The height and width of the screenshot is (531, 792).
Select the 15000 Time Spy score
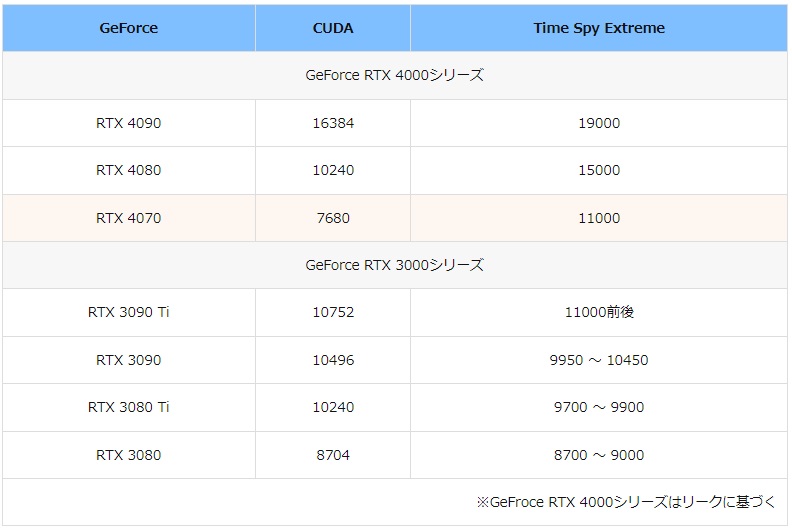598,170
